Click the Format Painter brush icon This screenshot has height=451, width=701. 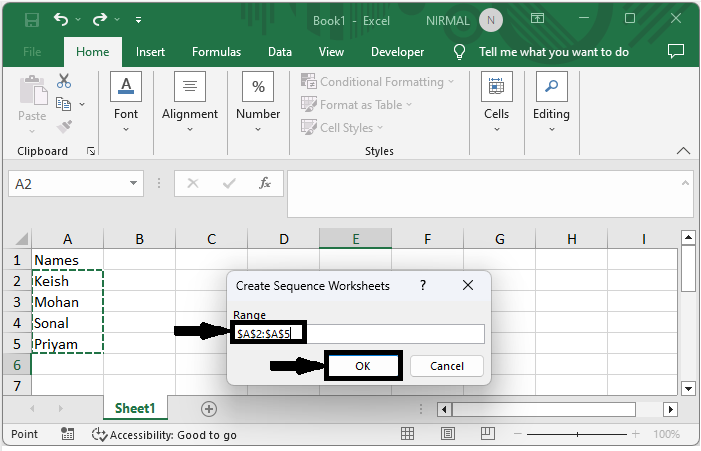pos(64,126)
